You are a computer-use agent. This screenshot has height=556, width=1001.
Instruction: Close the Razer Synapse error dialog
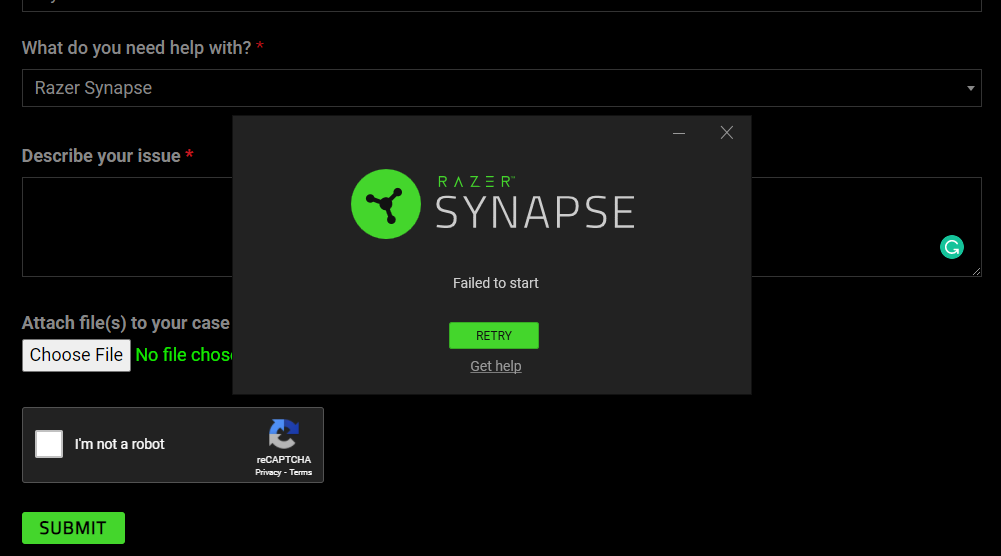(726, 133)
